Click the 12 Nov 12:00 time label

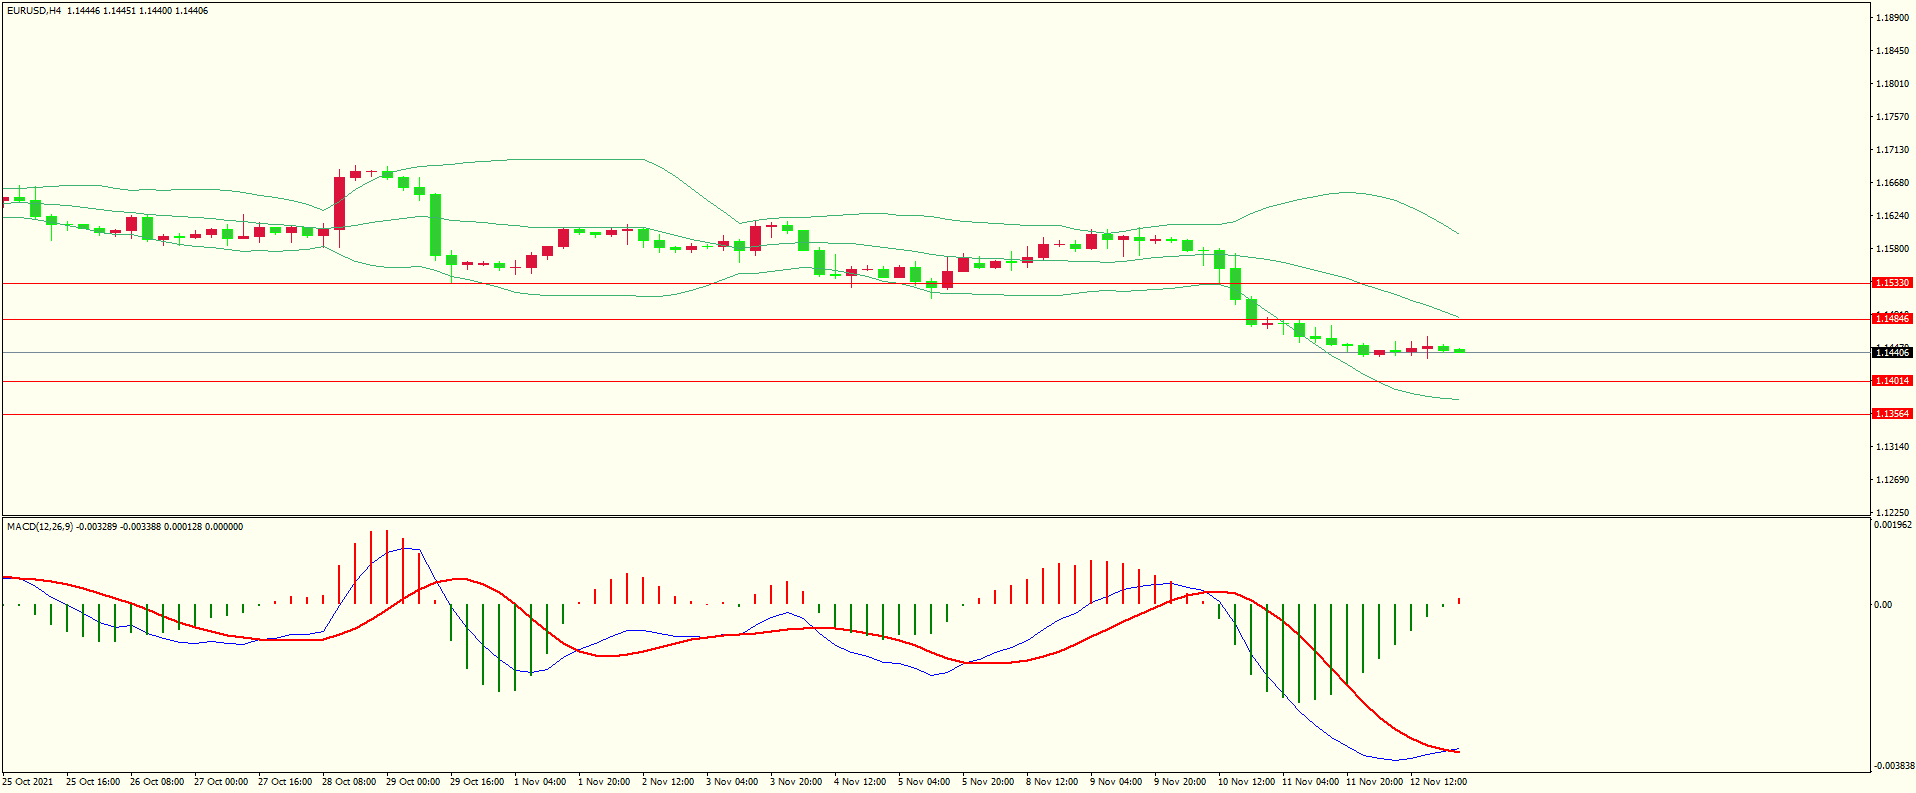[x=1438, y=782]
